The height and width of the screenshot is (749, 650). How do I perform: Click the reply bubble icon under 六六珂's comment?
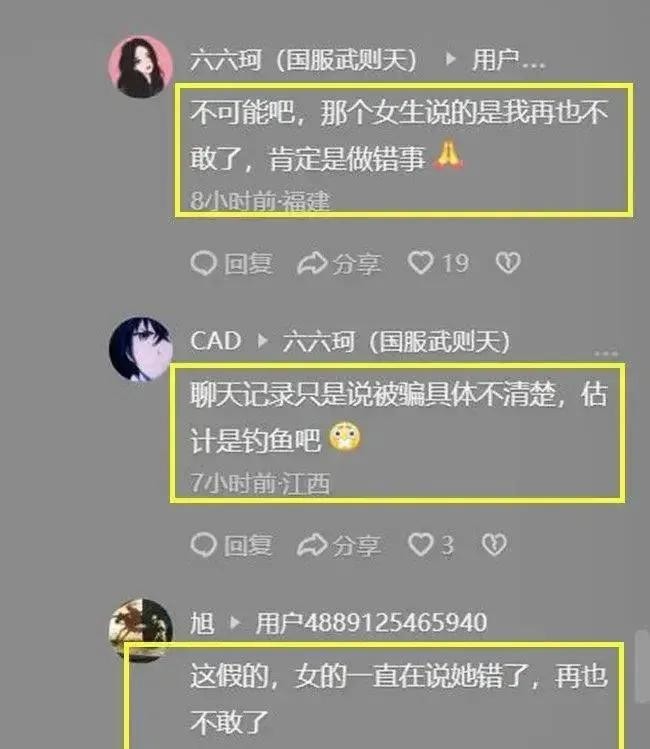[x=204, y=263]
